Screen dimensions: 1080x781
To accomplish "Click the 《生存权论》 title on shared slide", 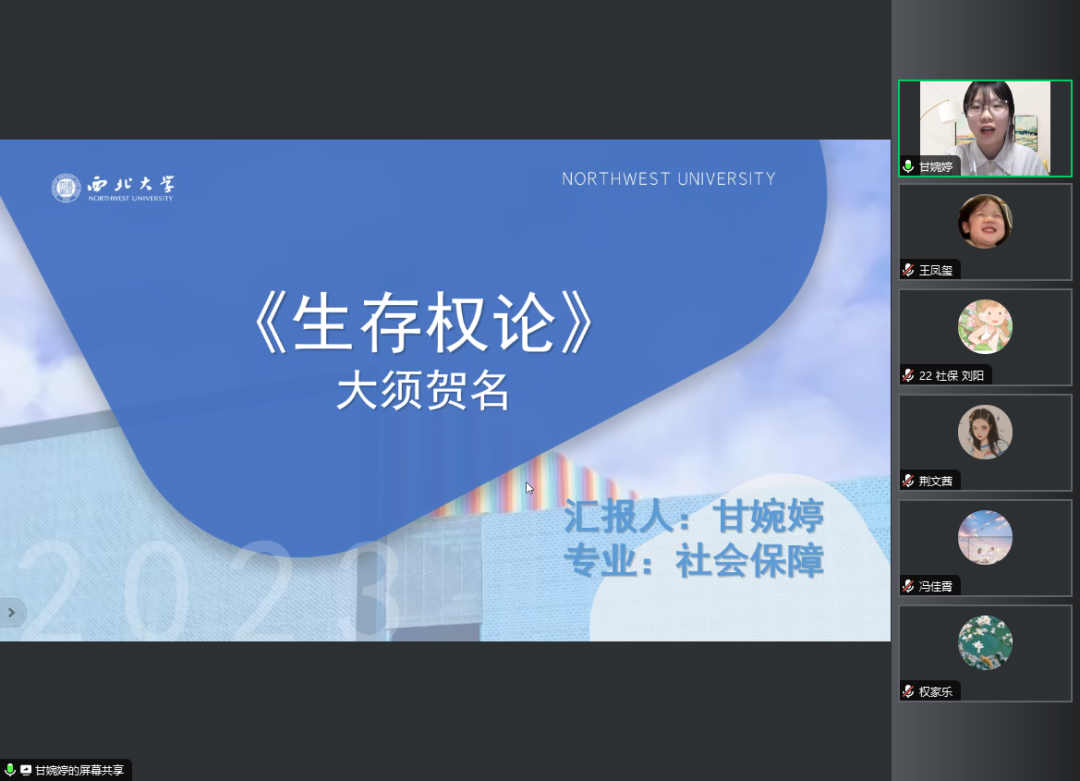I will (425, 327).
